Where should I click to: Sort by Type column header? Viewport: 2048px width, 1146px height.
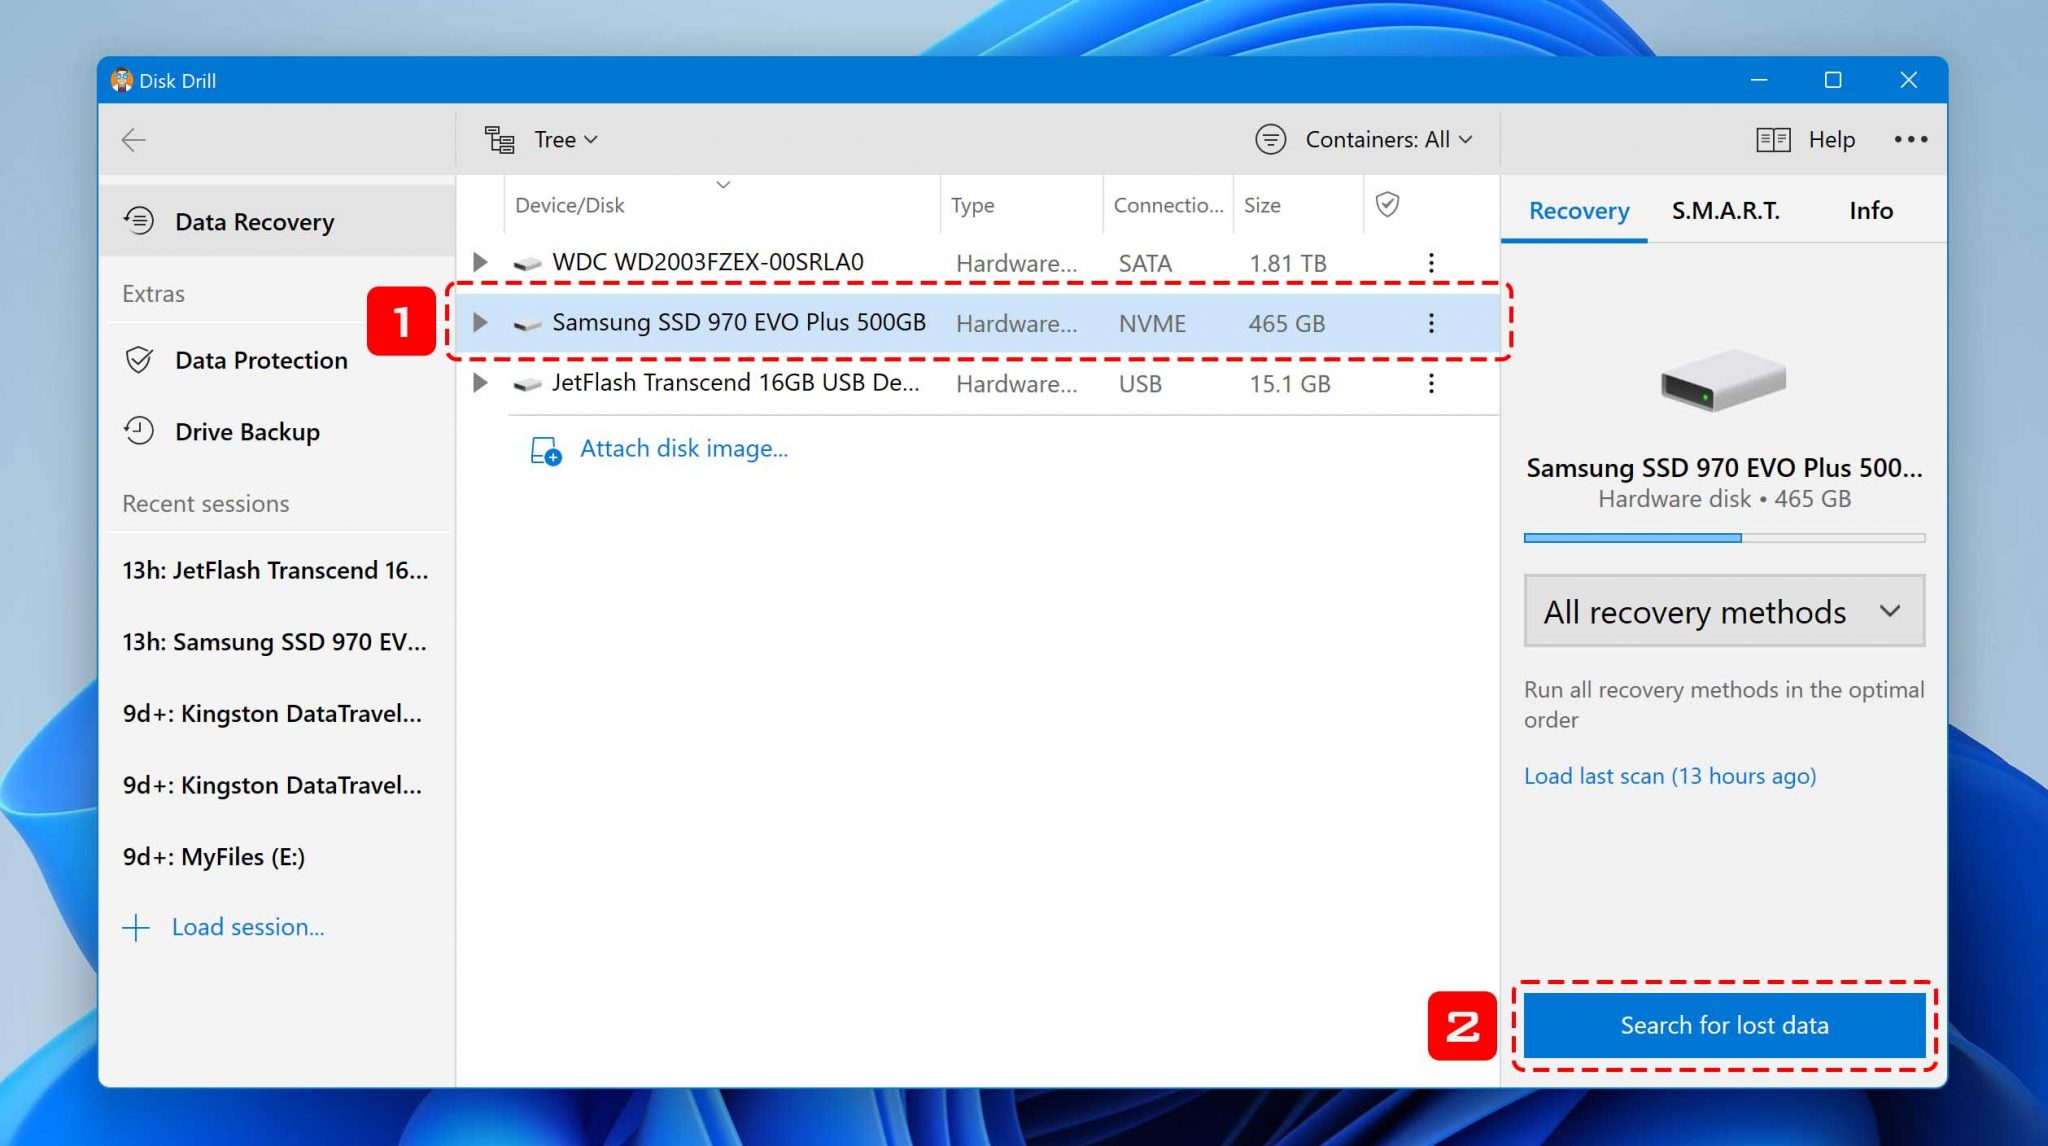[972, 205]
